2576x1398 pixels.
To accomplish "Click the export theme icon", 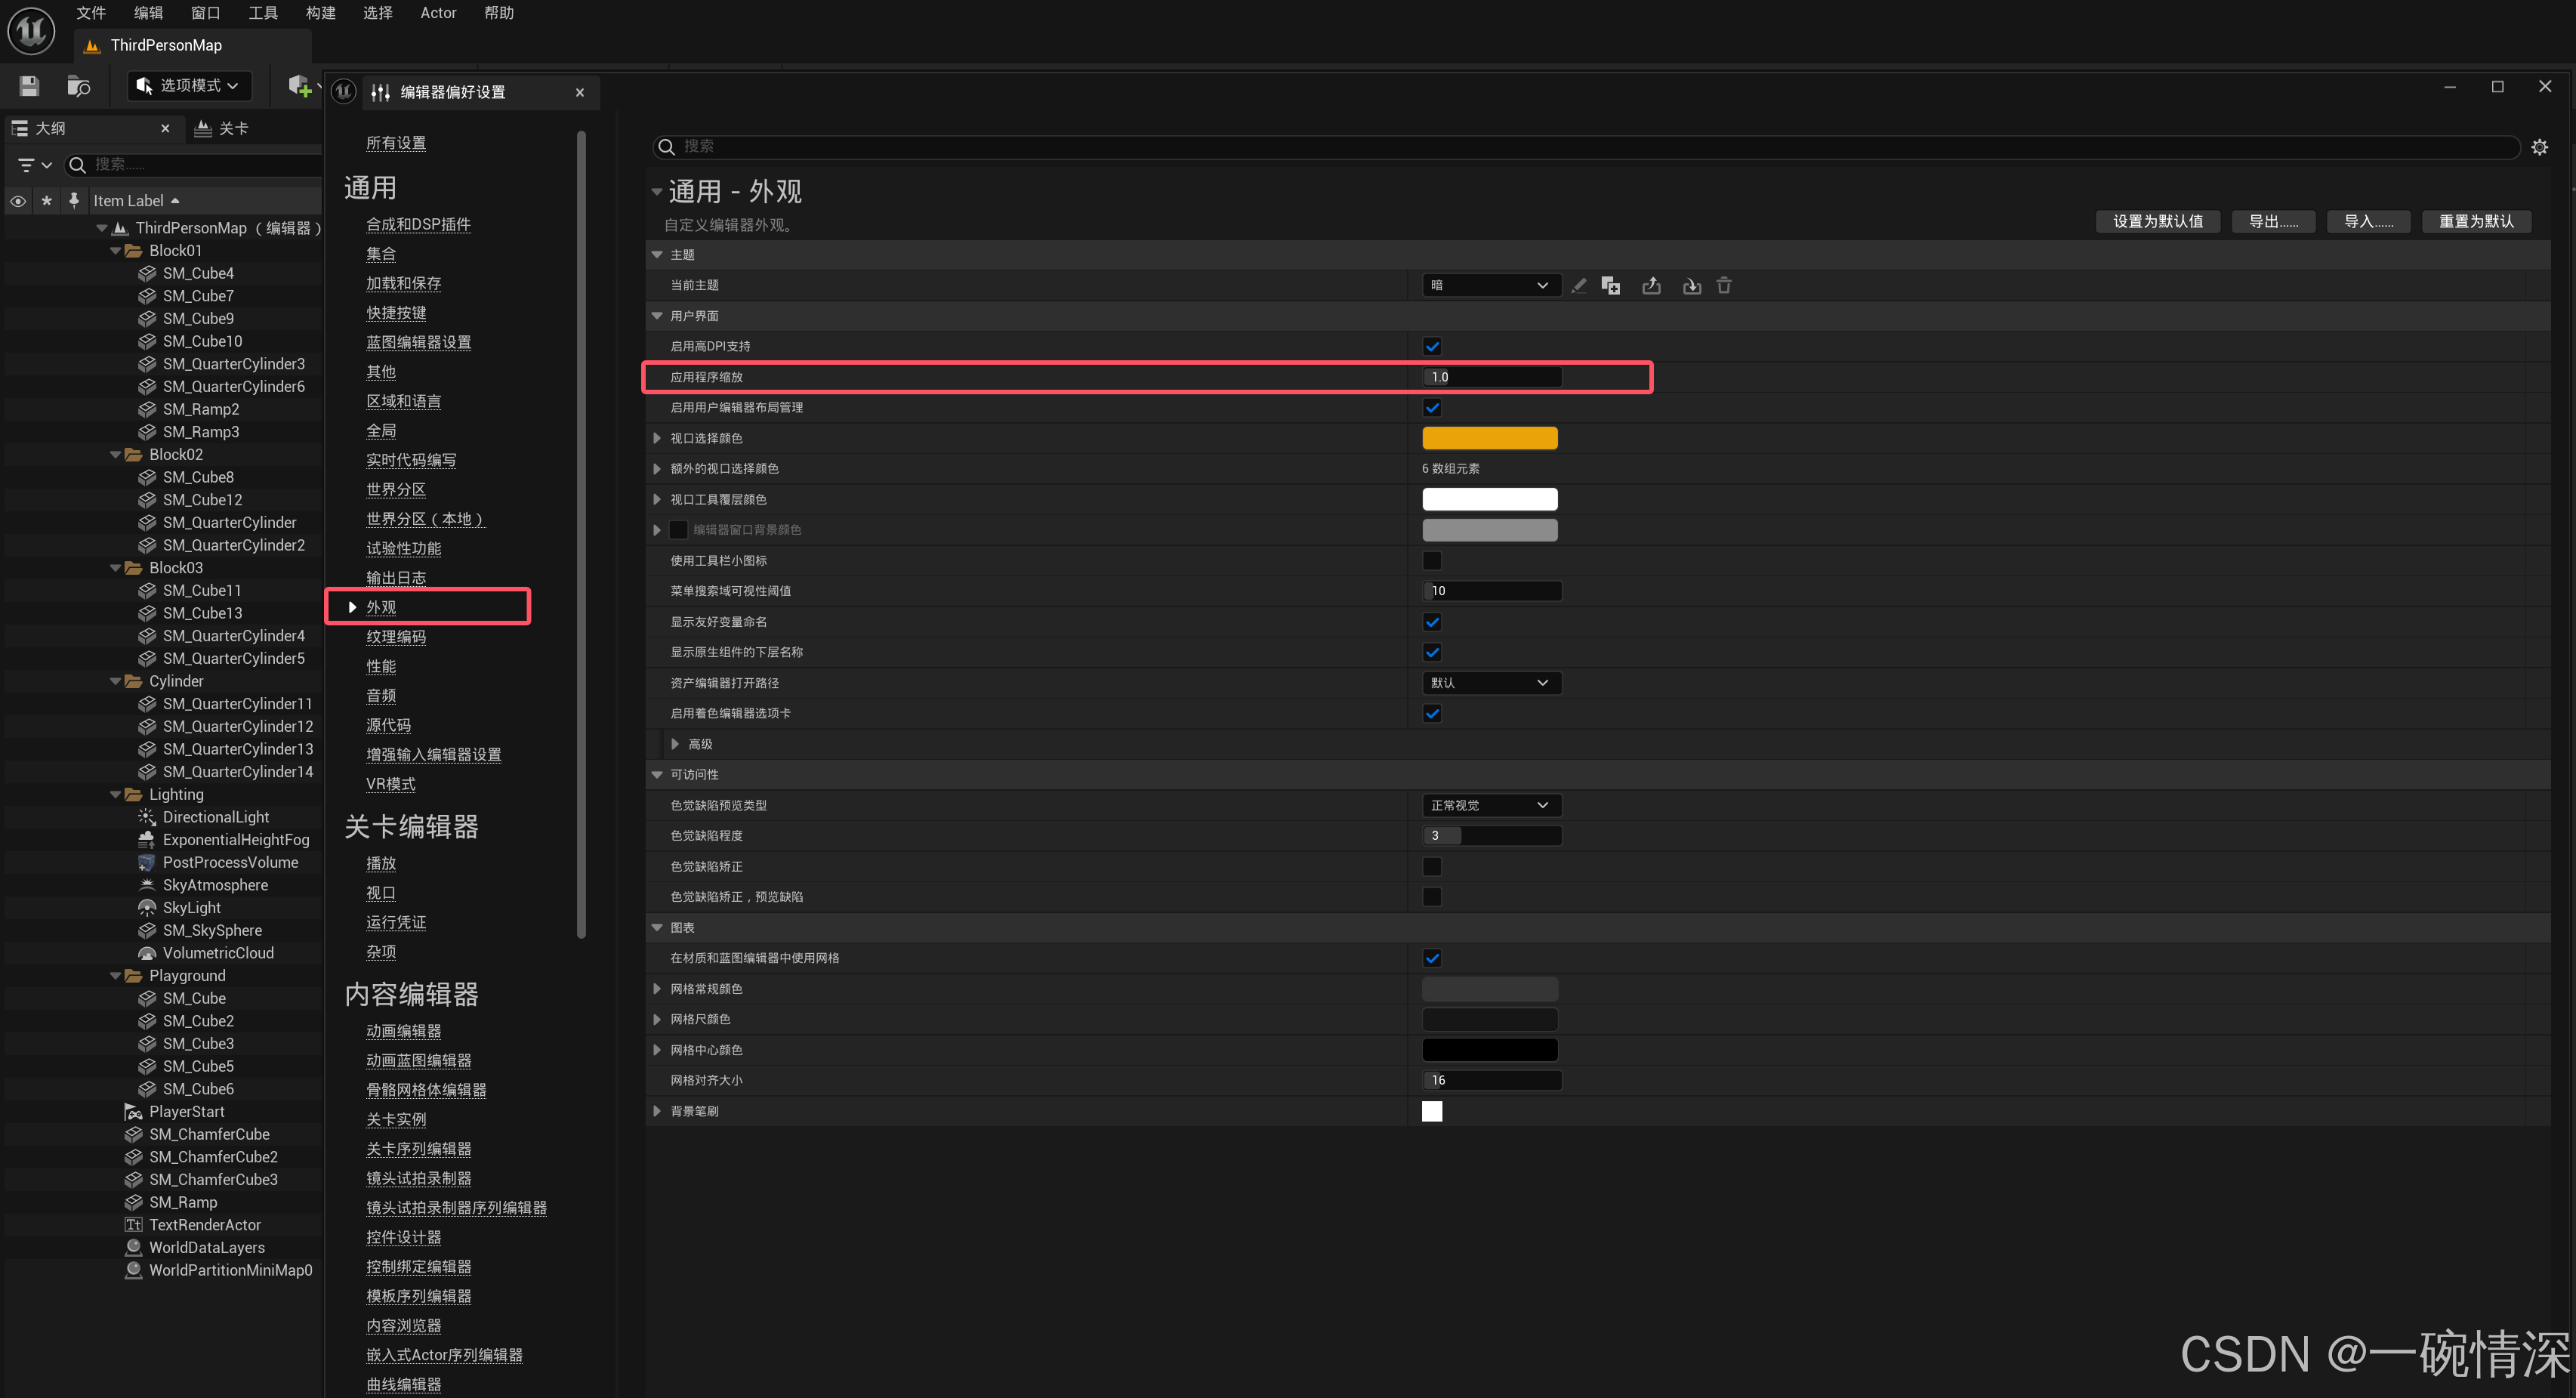I will tap(1651, 286).
